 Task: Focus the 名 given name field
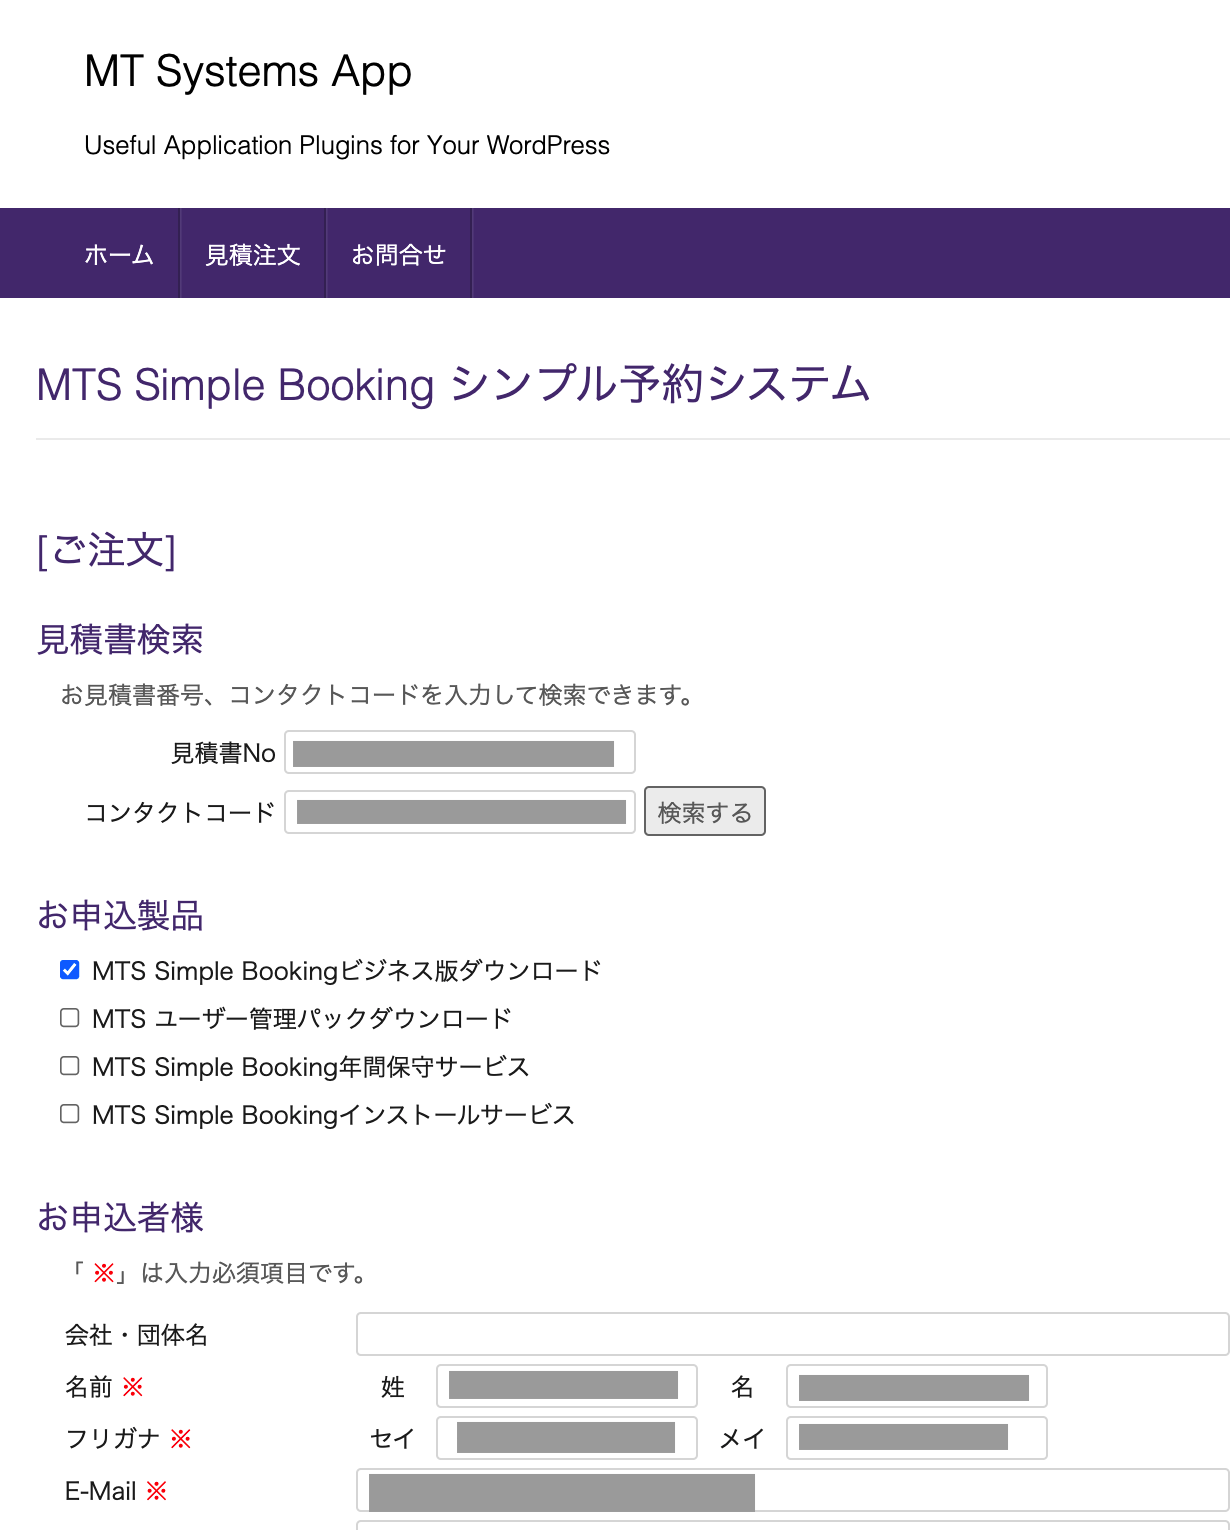click(x=916, y=1386)
